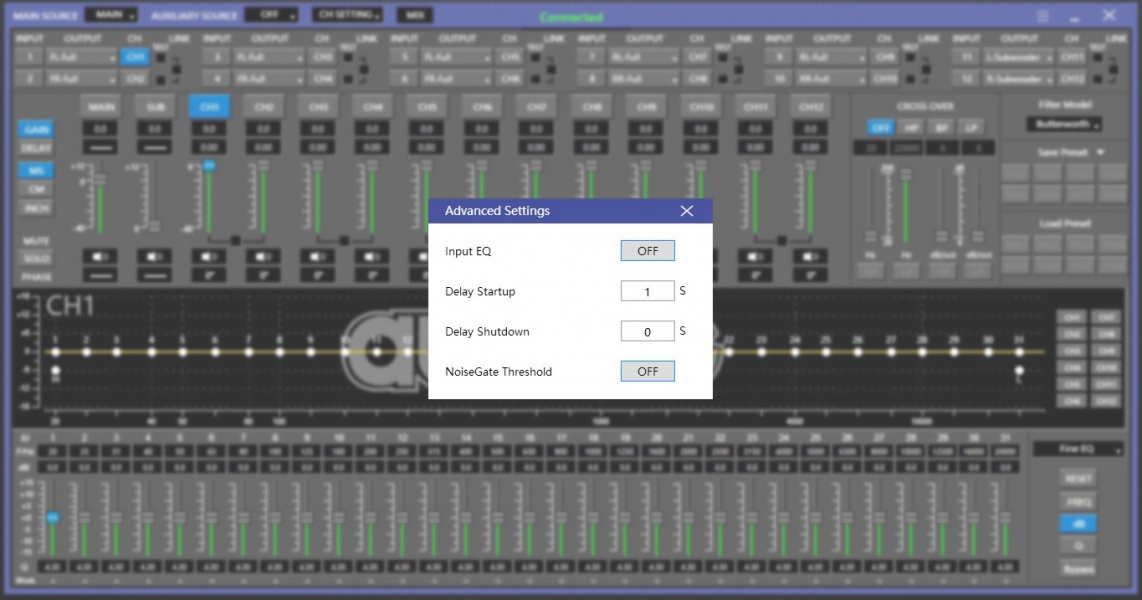This screenshot has width=1142, height=600.
Task: Click the fader link knob between CH11 and CH12
Action: [781, 240]
